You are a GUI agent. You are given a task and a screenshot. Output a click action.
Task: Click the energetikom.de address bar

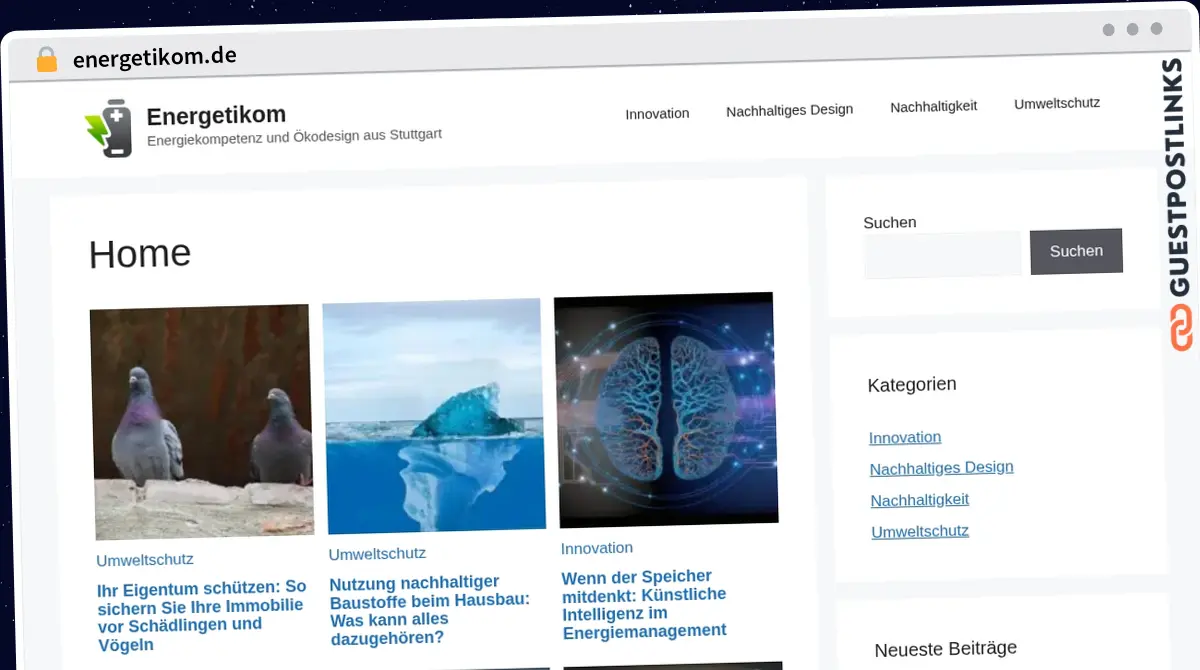pos(155,57)
